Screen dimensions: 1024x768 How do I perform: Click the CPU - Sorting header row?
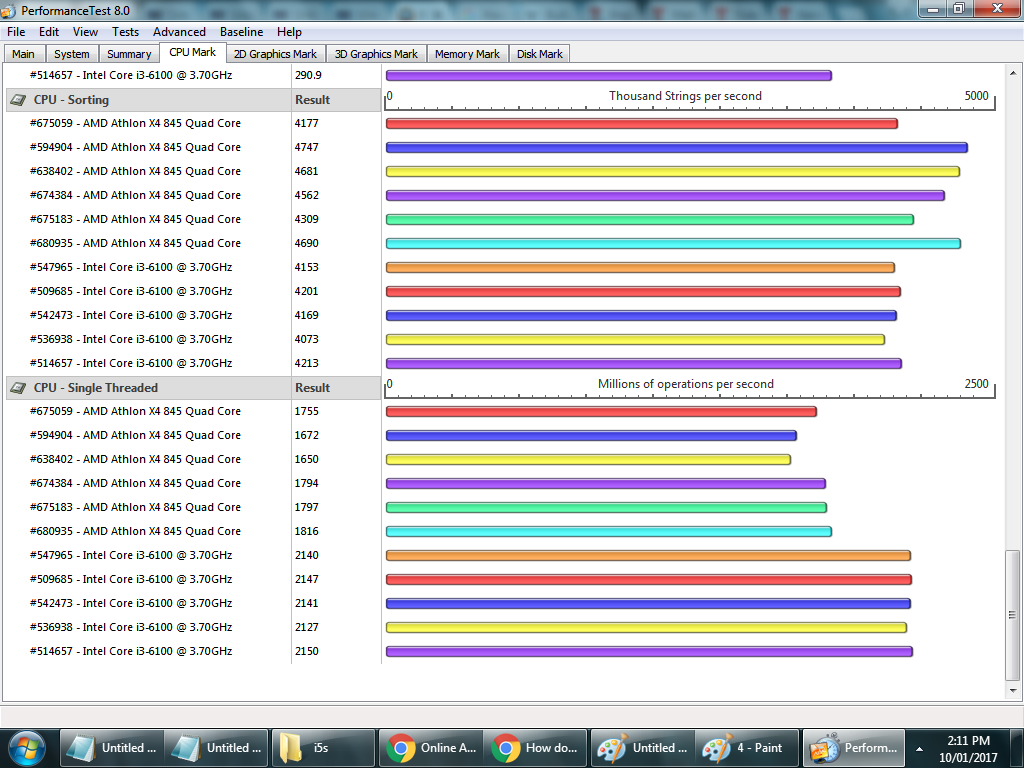(x=148, y=100)
